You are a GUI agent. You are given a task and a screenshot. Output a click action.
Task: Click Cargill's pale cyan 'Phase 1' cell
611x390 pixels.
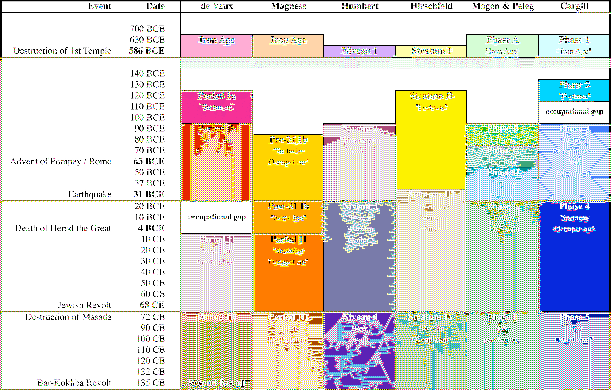pos(574,46)
